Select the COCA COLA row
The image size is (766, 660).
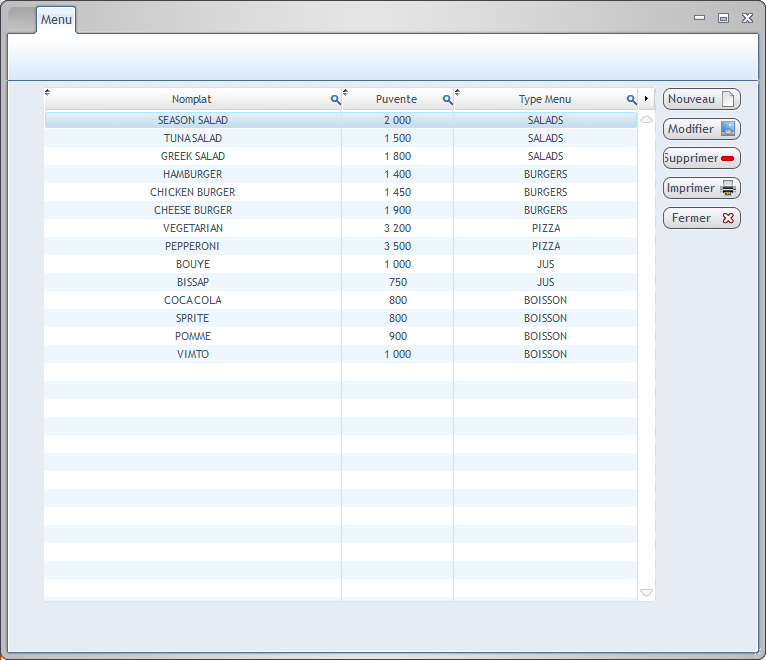(192, 300)
